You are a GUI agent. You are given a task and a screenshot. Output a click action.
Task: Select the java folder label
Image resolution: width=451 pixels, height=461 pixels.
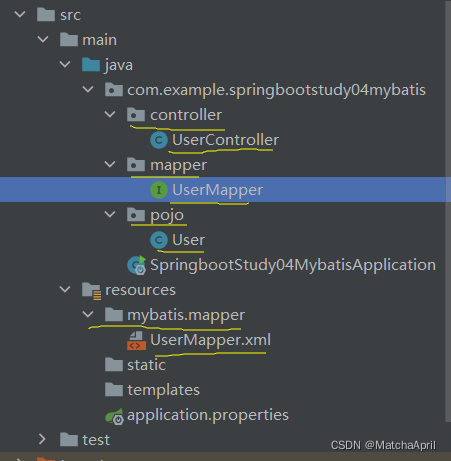119,65
